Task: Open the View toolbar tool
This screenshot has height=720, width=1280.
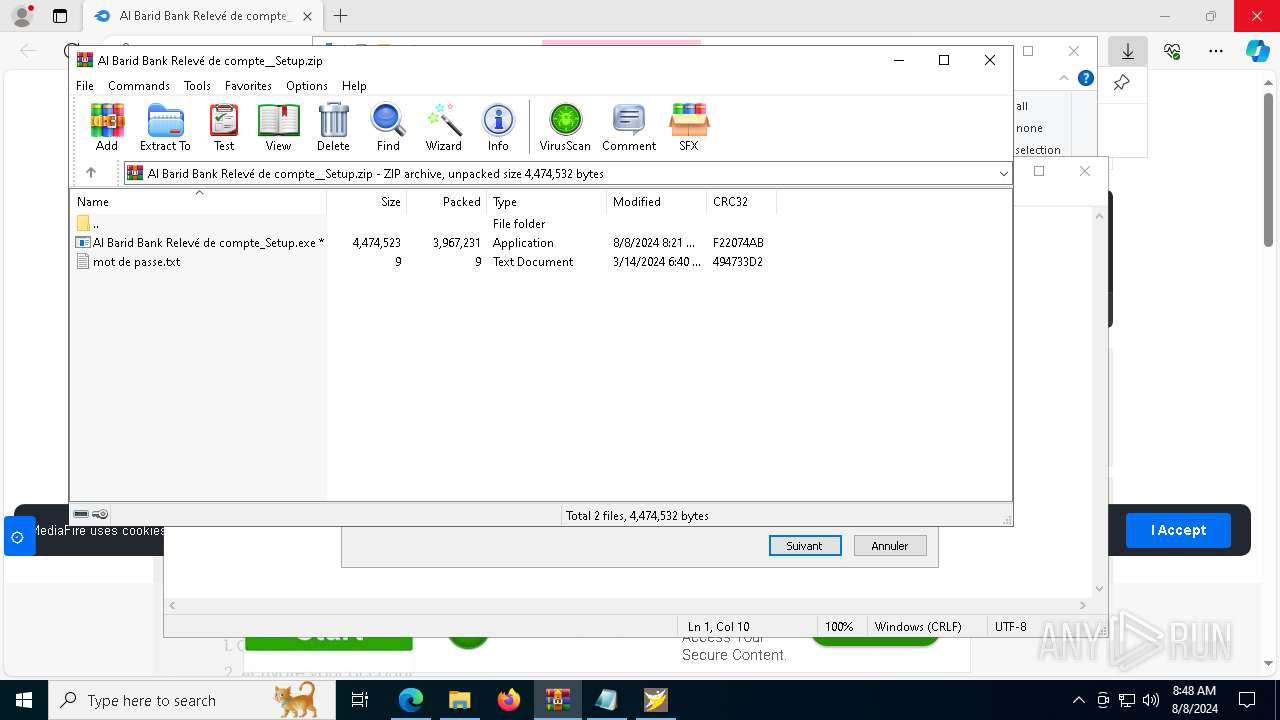Action: pos(278,126)
